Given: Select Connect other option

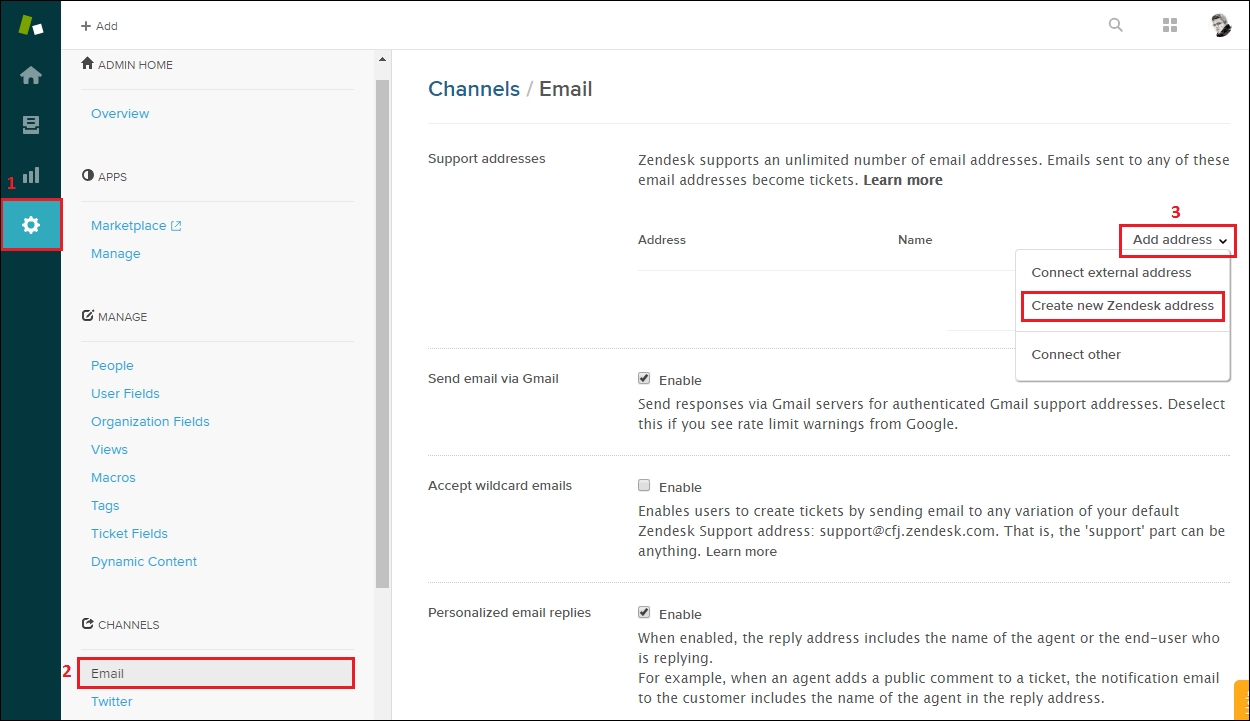Looking at the screenshot, I should (1076, 354).
